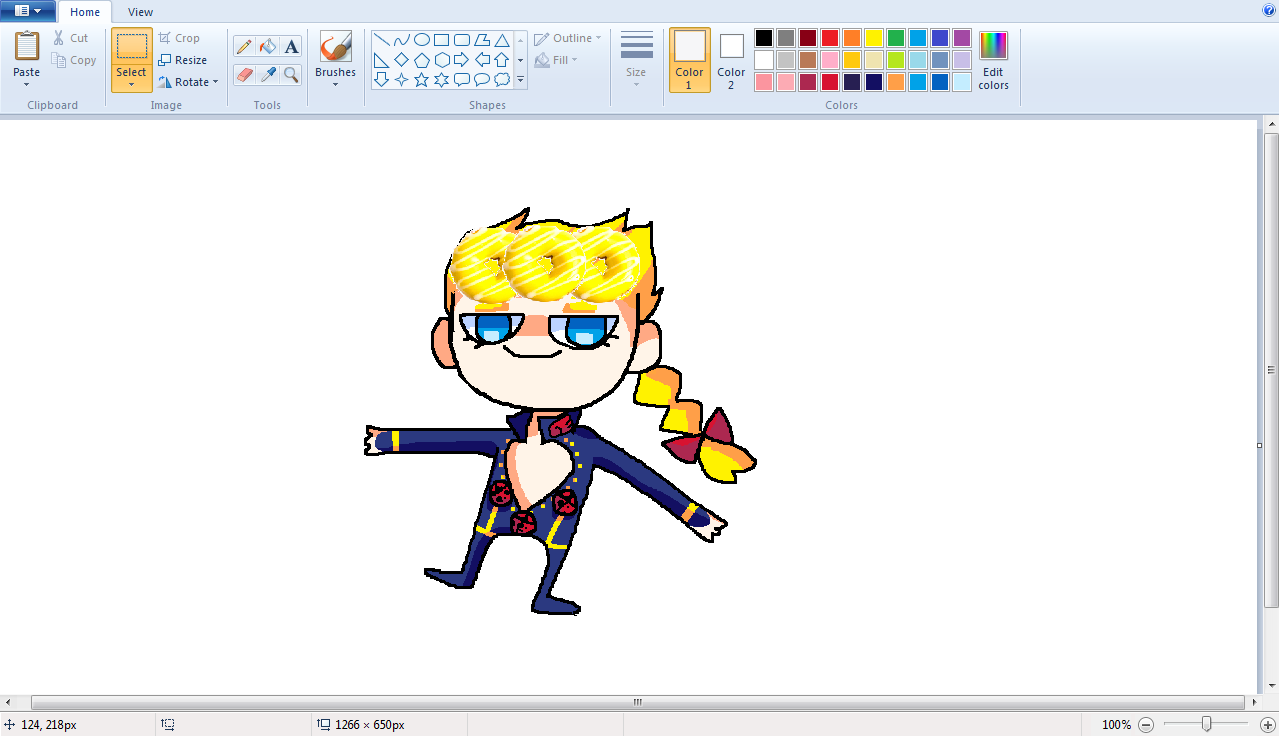Choose the Diamond shape
This screenshot has width=1279, height=737.
pos(402,60)
